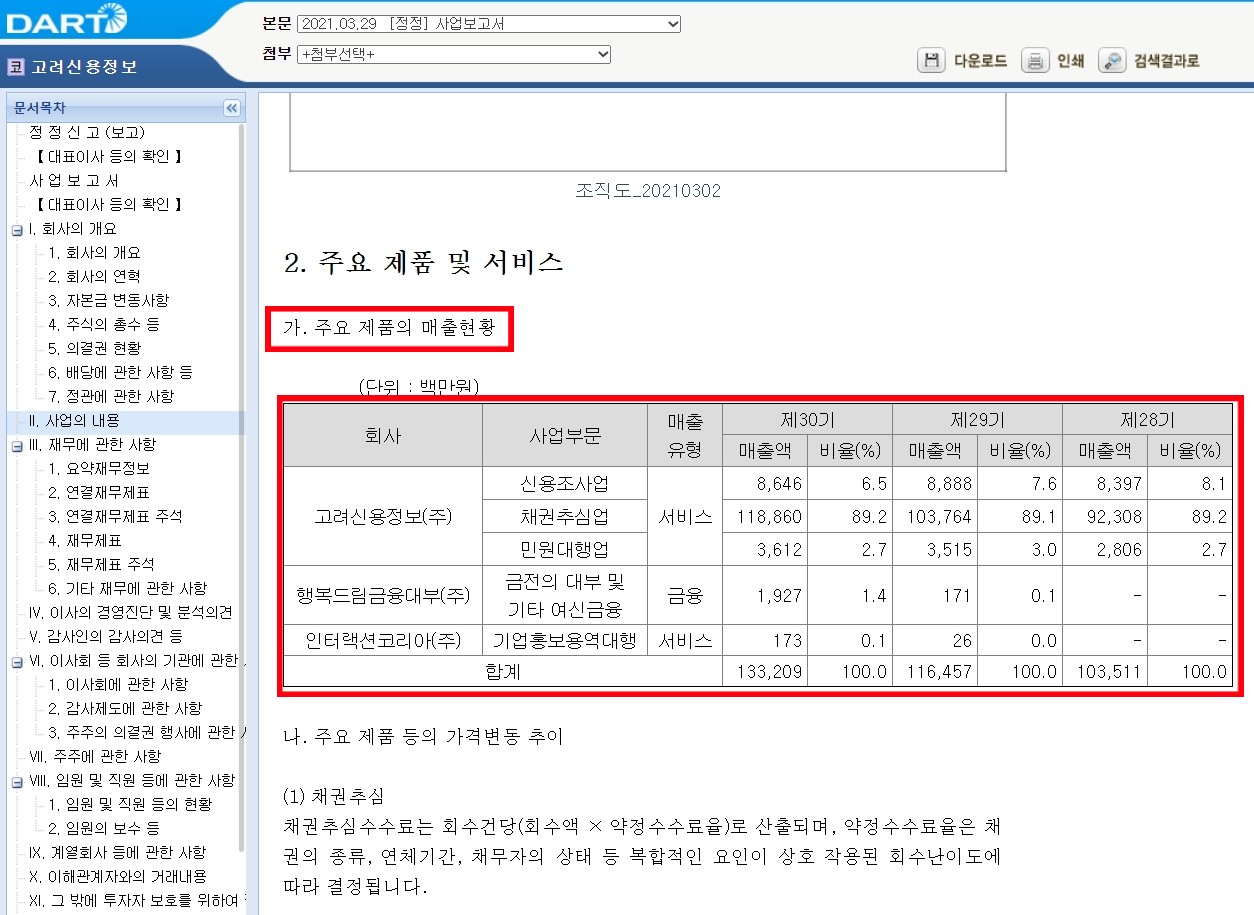Select I. 회사의 개요 section
Viewport: 1254px width, 915px height.
[73, 228]
